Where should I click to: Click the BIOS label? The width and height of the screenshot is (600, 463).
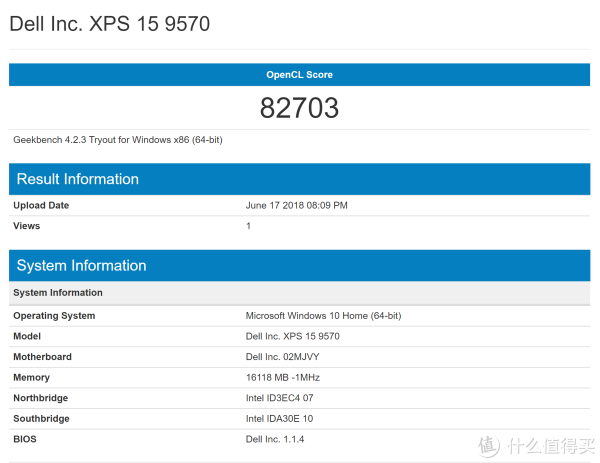25,439
